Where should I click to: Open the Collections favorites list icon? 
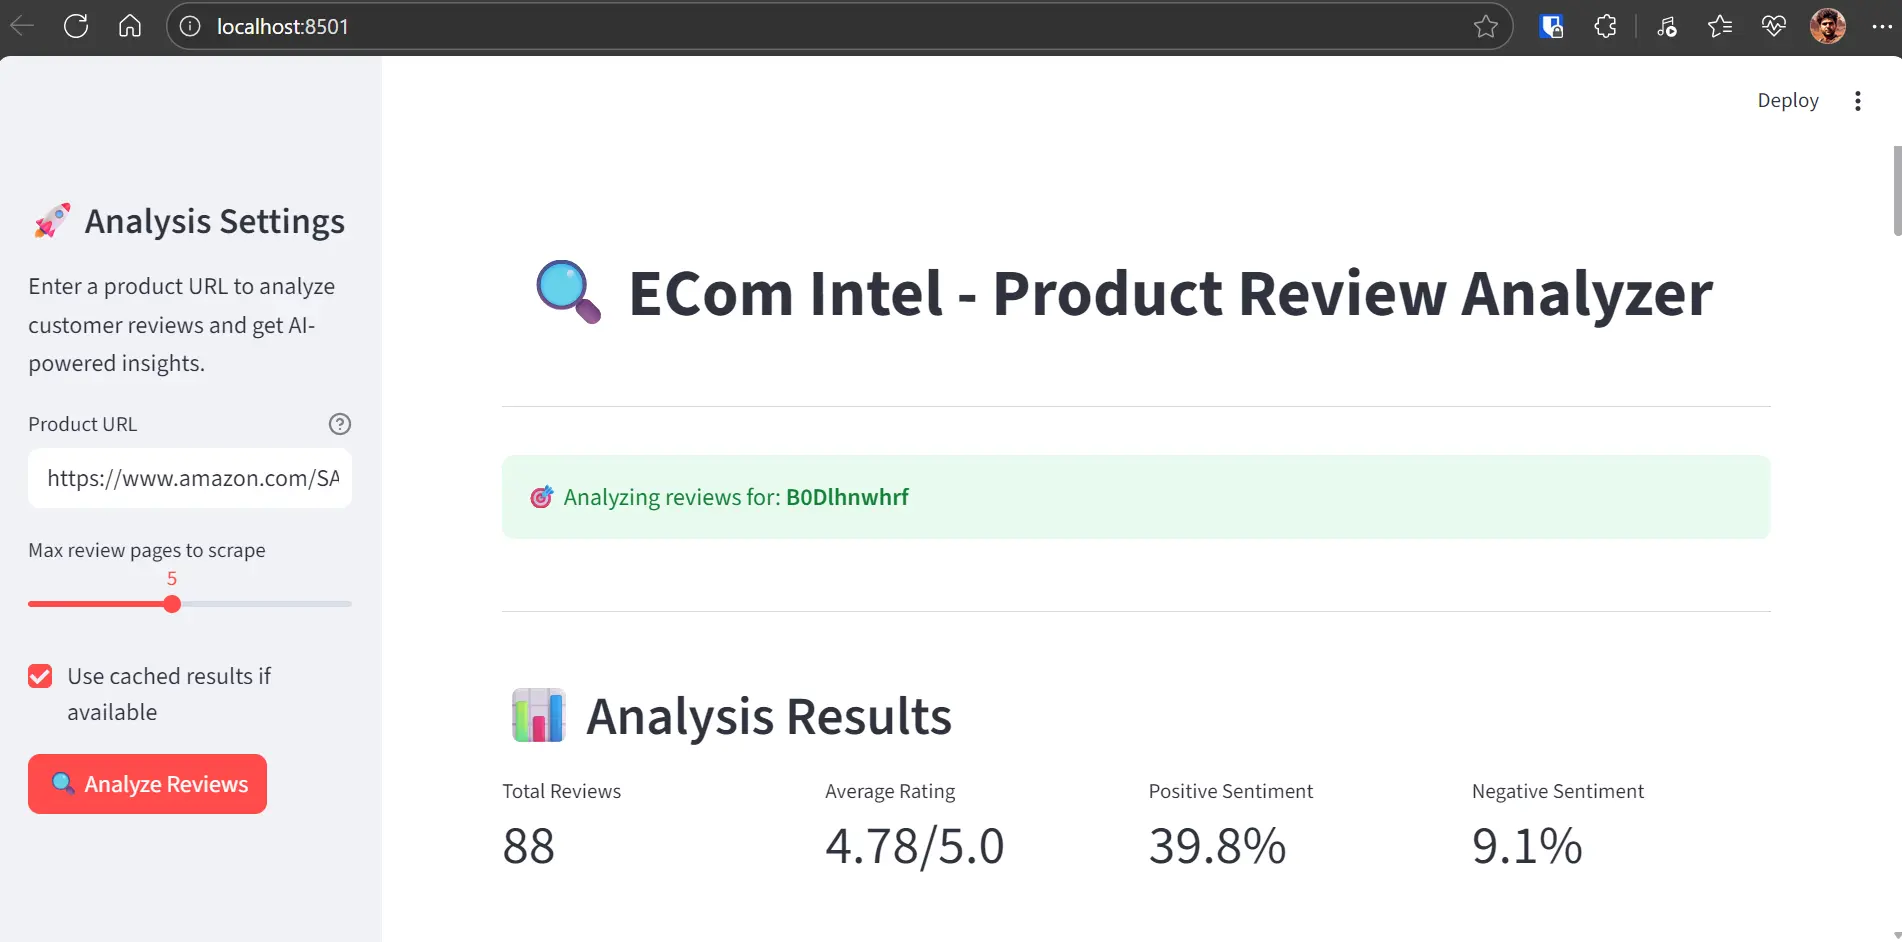(x=1721, y=26)
